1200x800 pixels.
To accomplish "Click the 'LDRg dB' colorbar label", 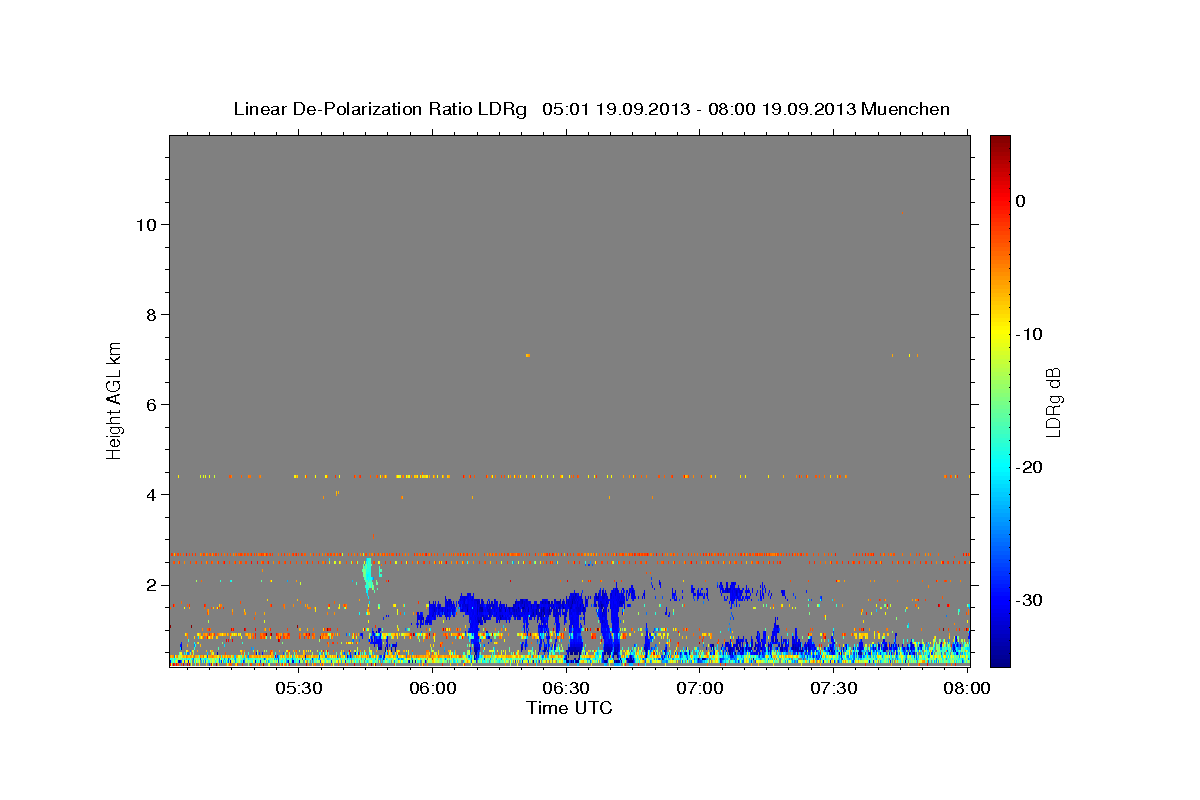I will click(x=1052, y=402).
